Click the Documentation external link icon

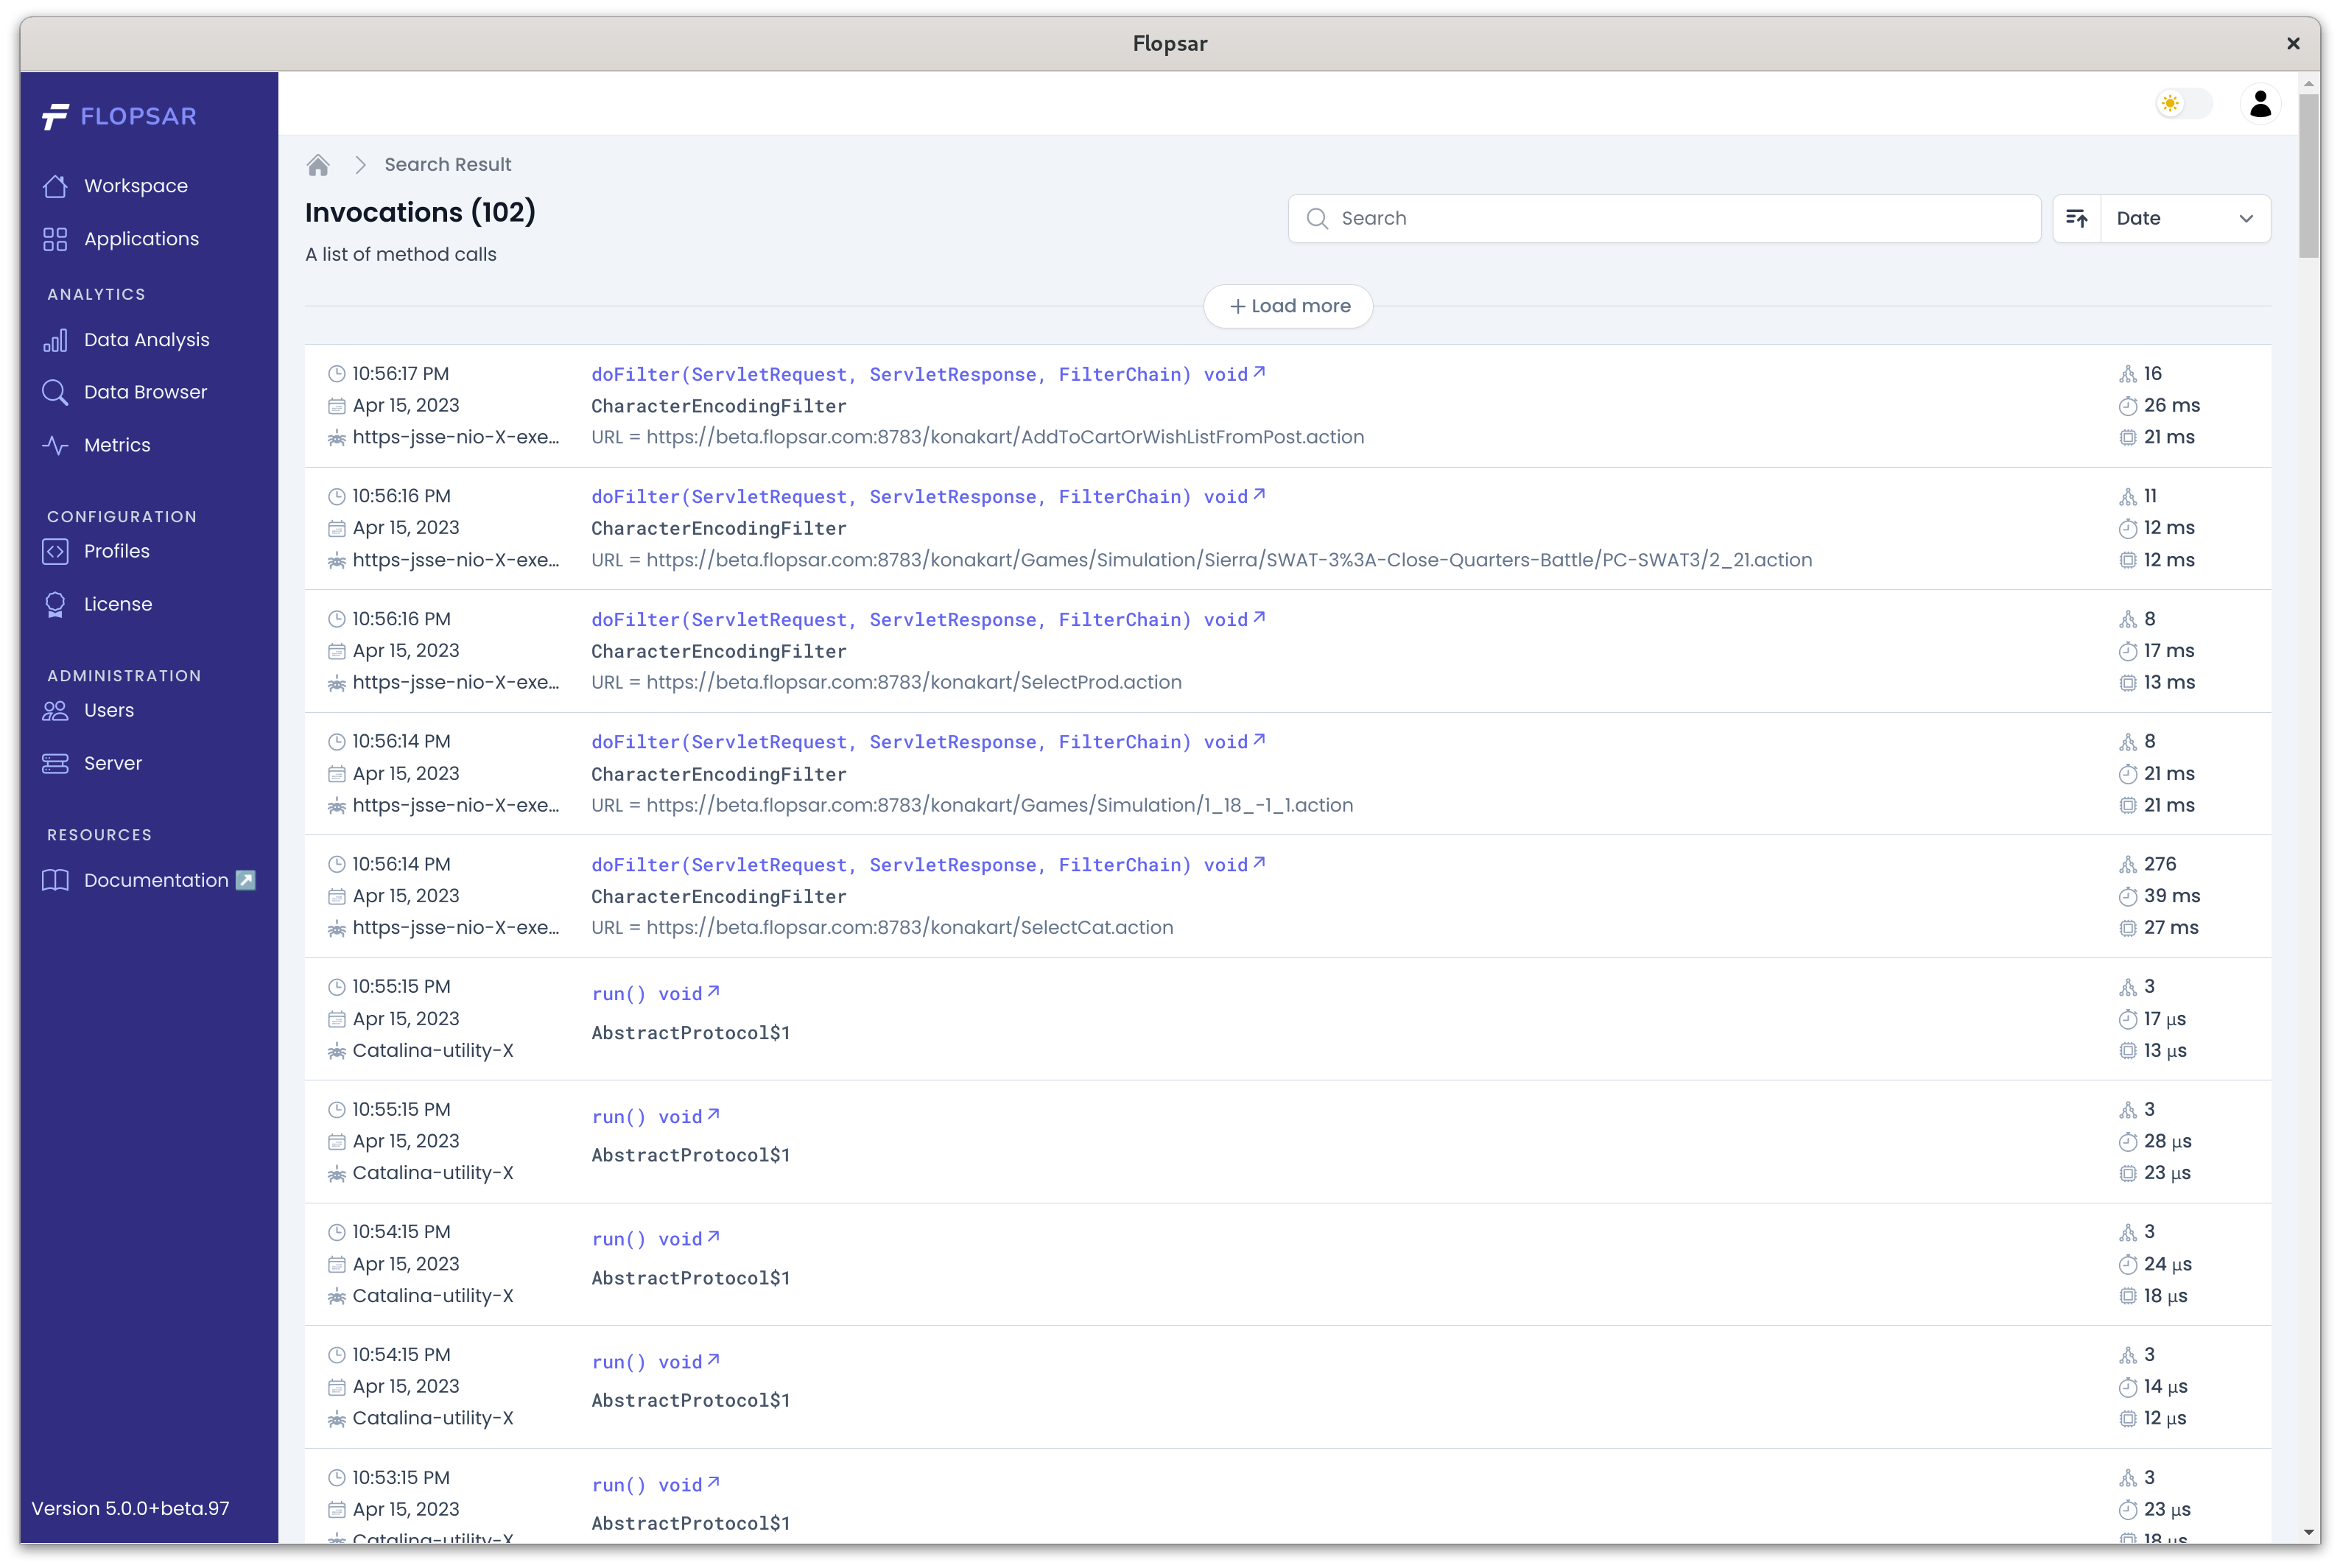[246, 881]
